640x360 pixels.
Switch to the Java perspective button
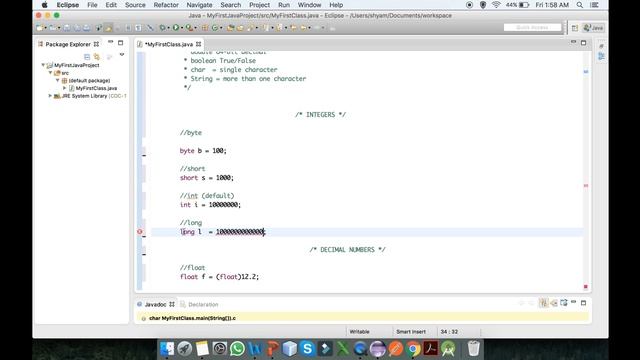pos(593,28)
